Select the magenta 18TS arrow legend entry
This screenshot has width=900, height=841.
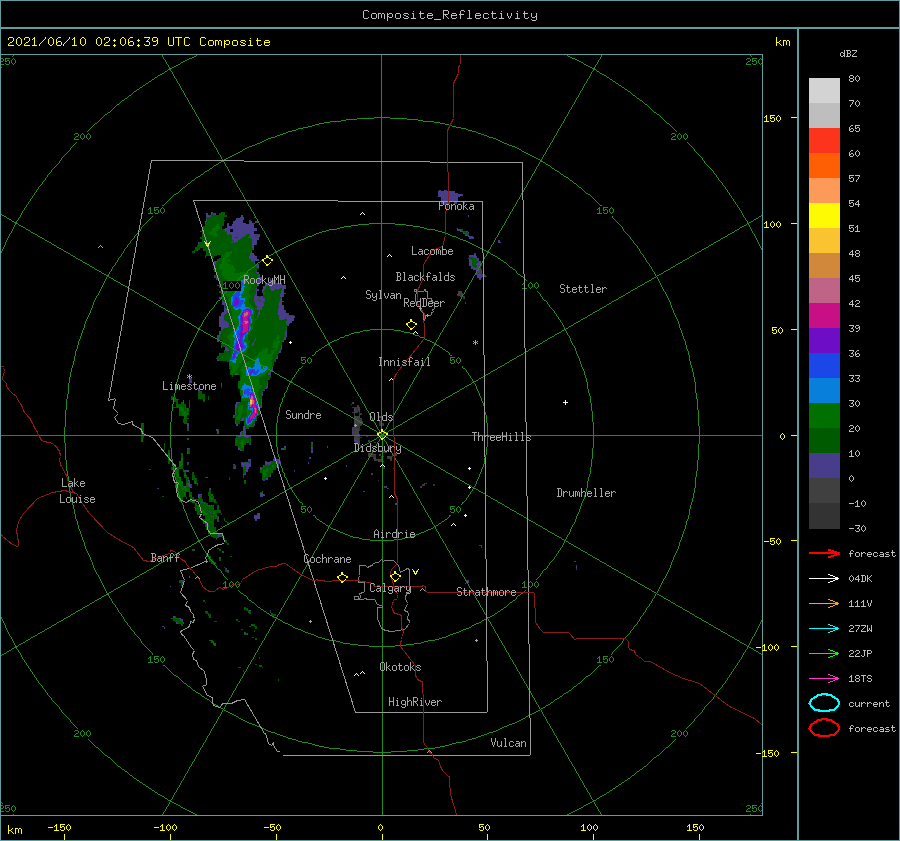[824, 679]
